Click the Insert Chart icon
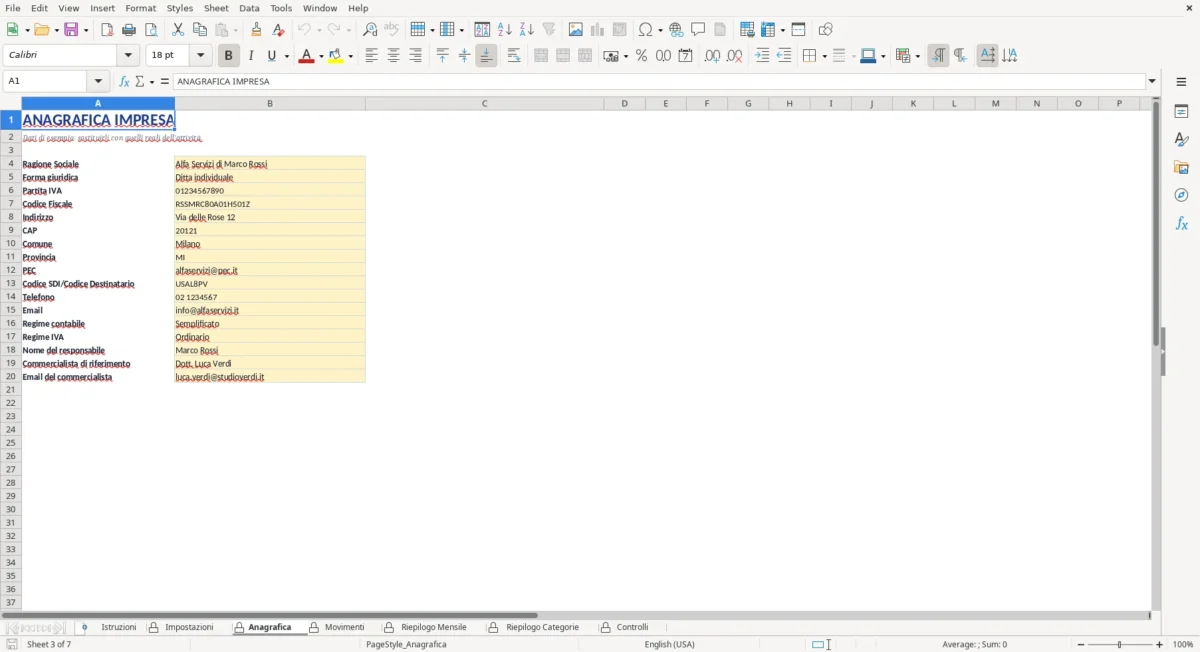1200x652 pixels. pyautogui.click(x=598, y=30)
